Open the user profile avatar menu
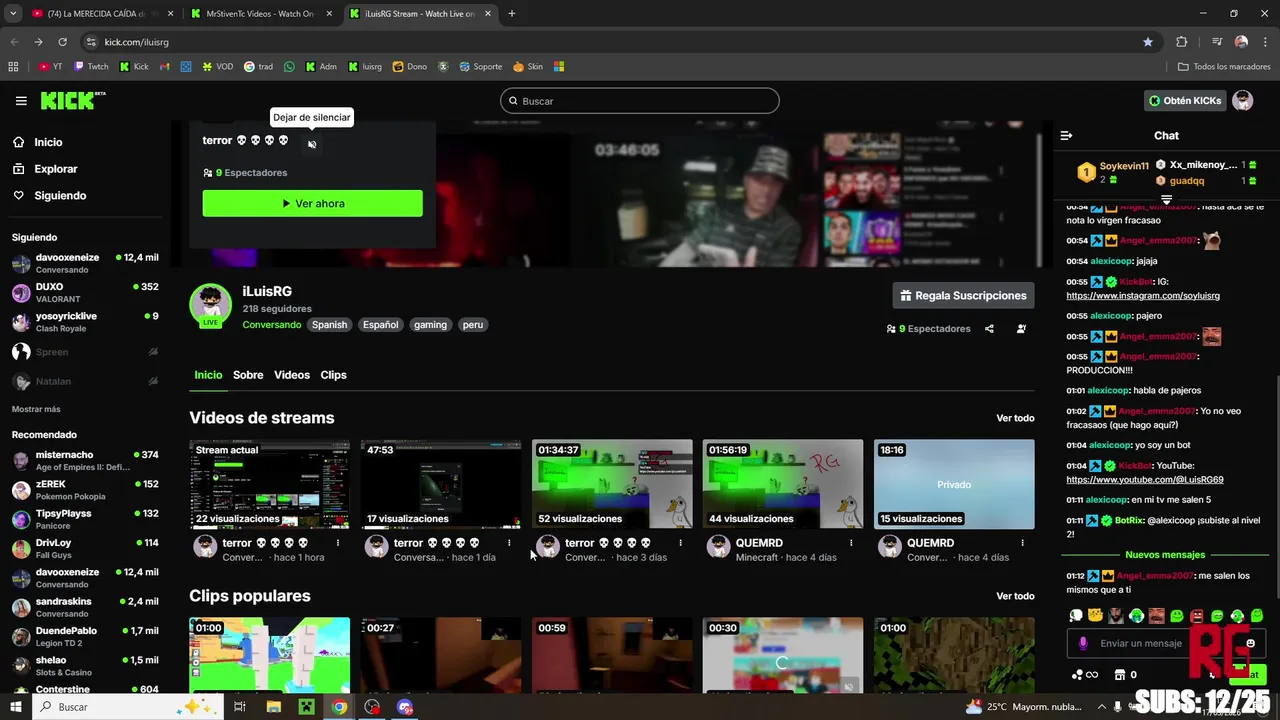This screenshot has width=1280, height=720. (x=1243, y=101)
